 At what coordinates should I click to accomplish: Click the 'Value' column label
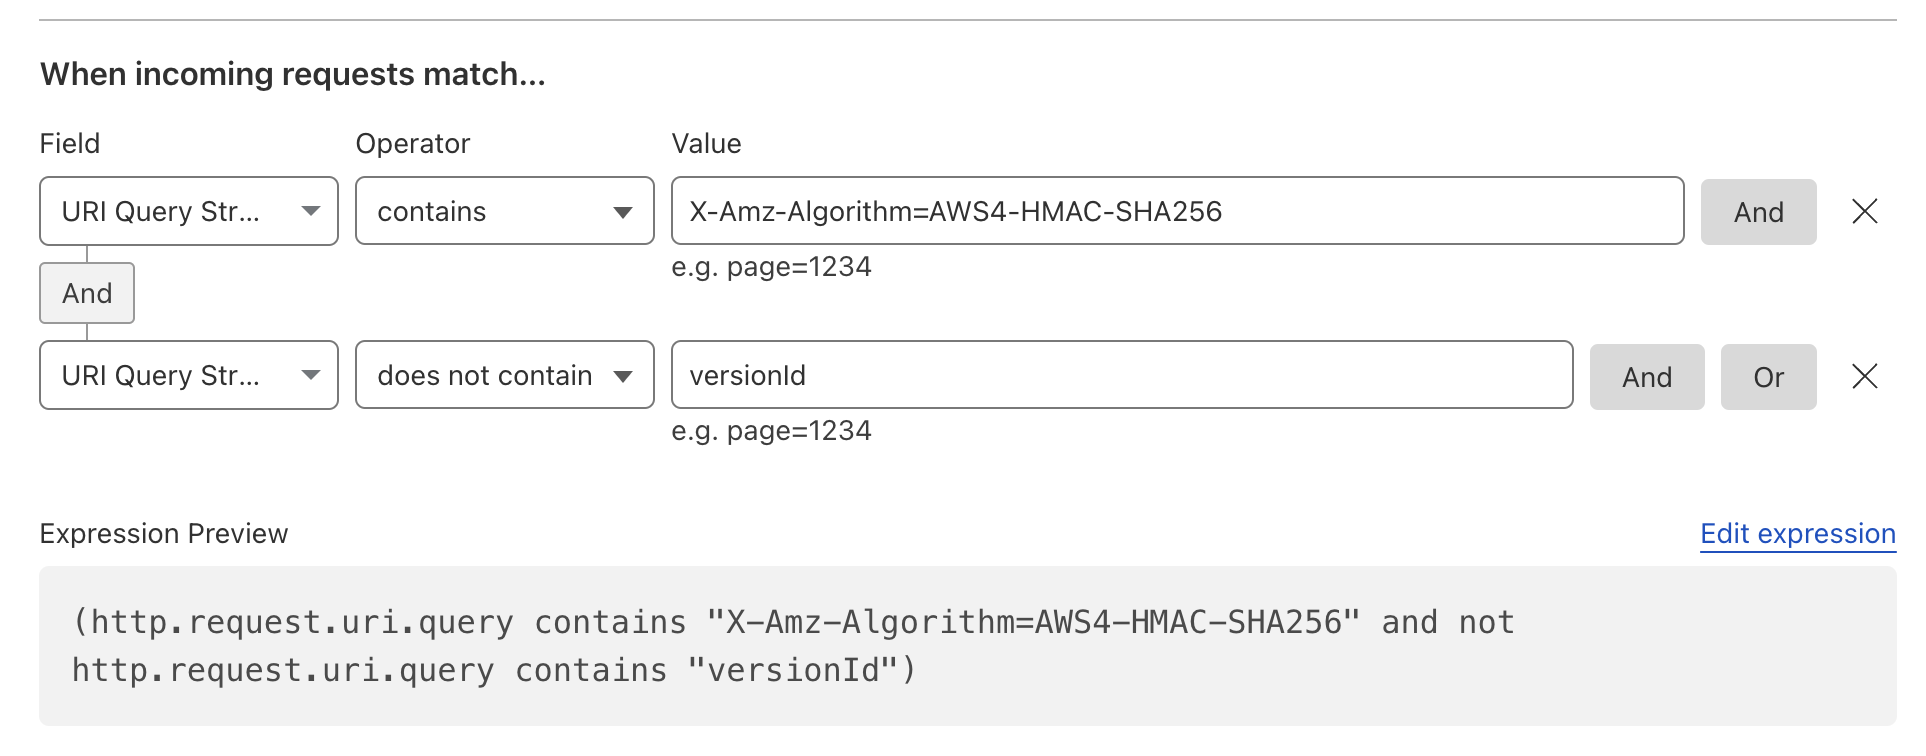point(706,143)
